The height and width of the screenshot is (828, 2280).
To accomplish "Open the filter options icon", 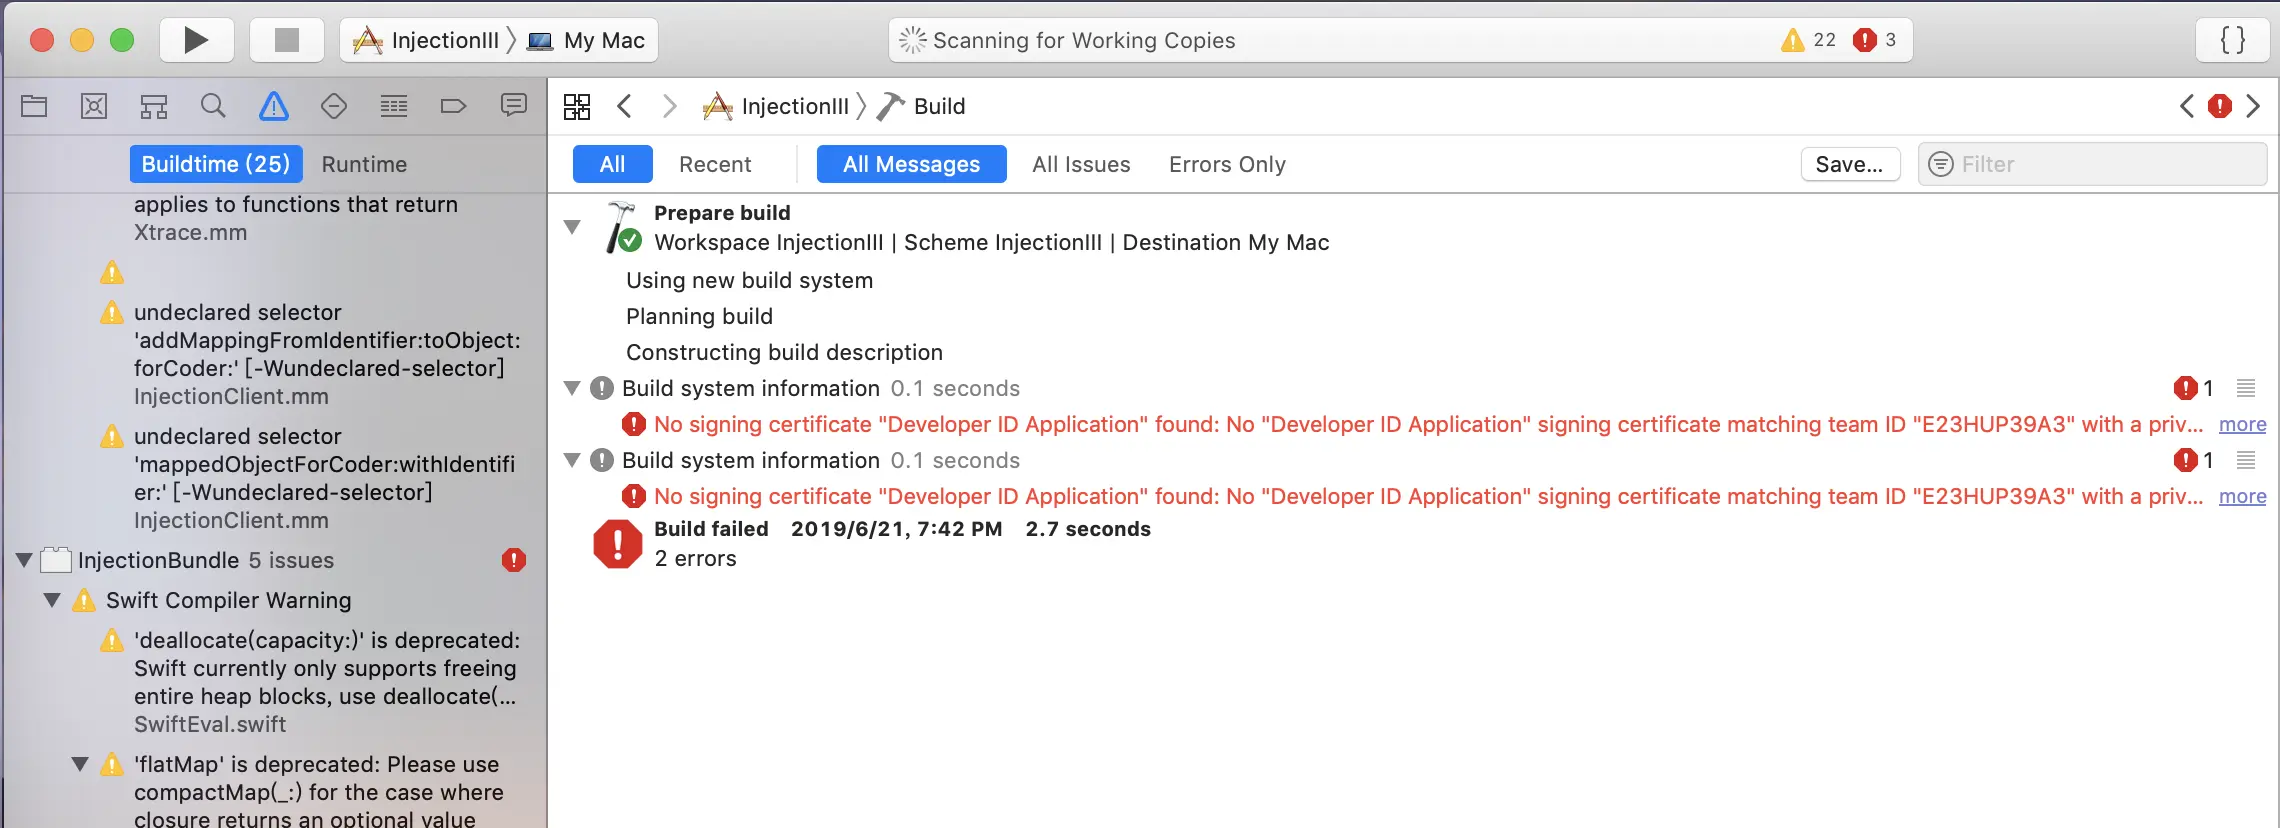I will point(1940,164).
